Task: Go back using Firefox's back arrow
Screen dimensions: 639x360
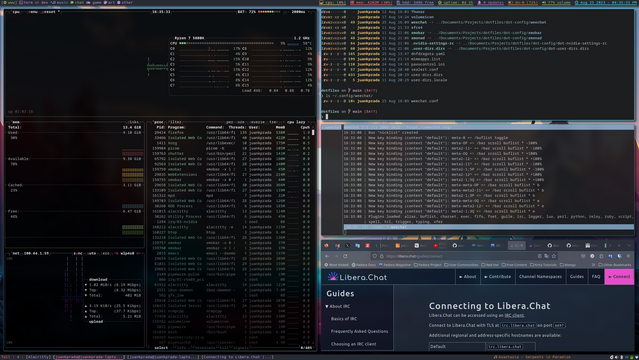Action: coord(327,256)
